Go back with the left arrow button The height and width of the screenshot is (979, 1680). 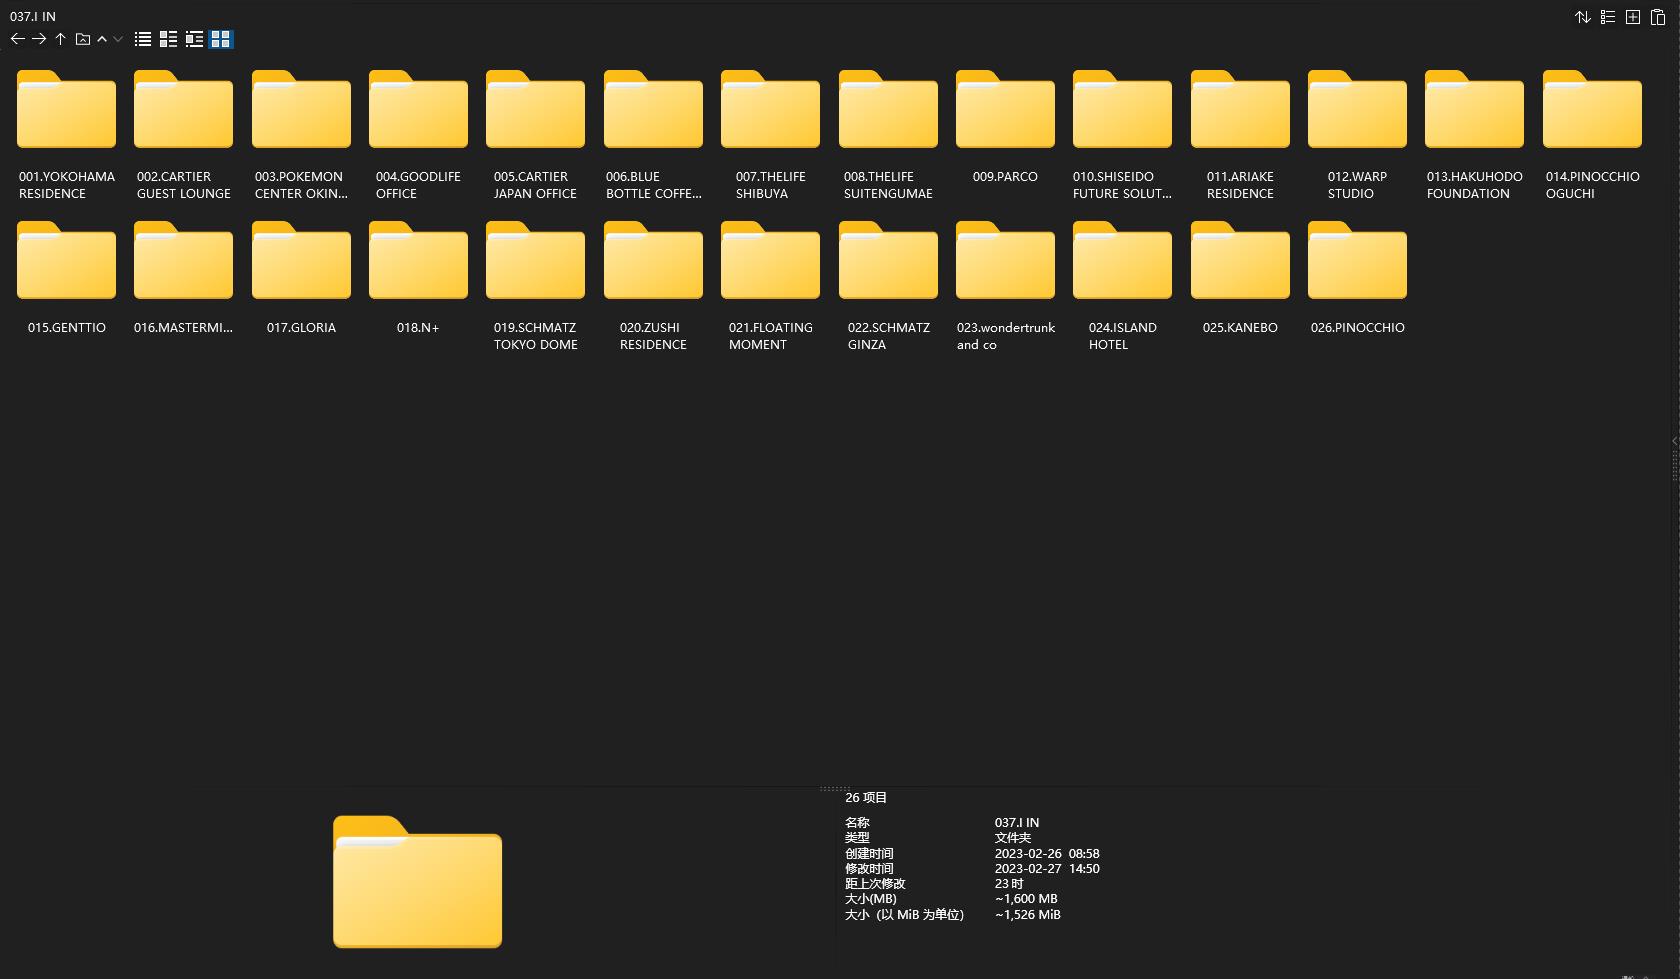tap(17, 39)
